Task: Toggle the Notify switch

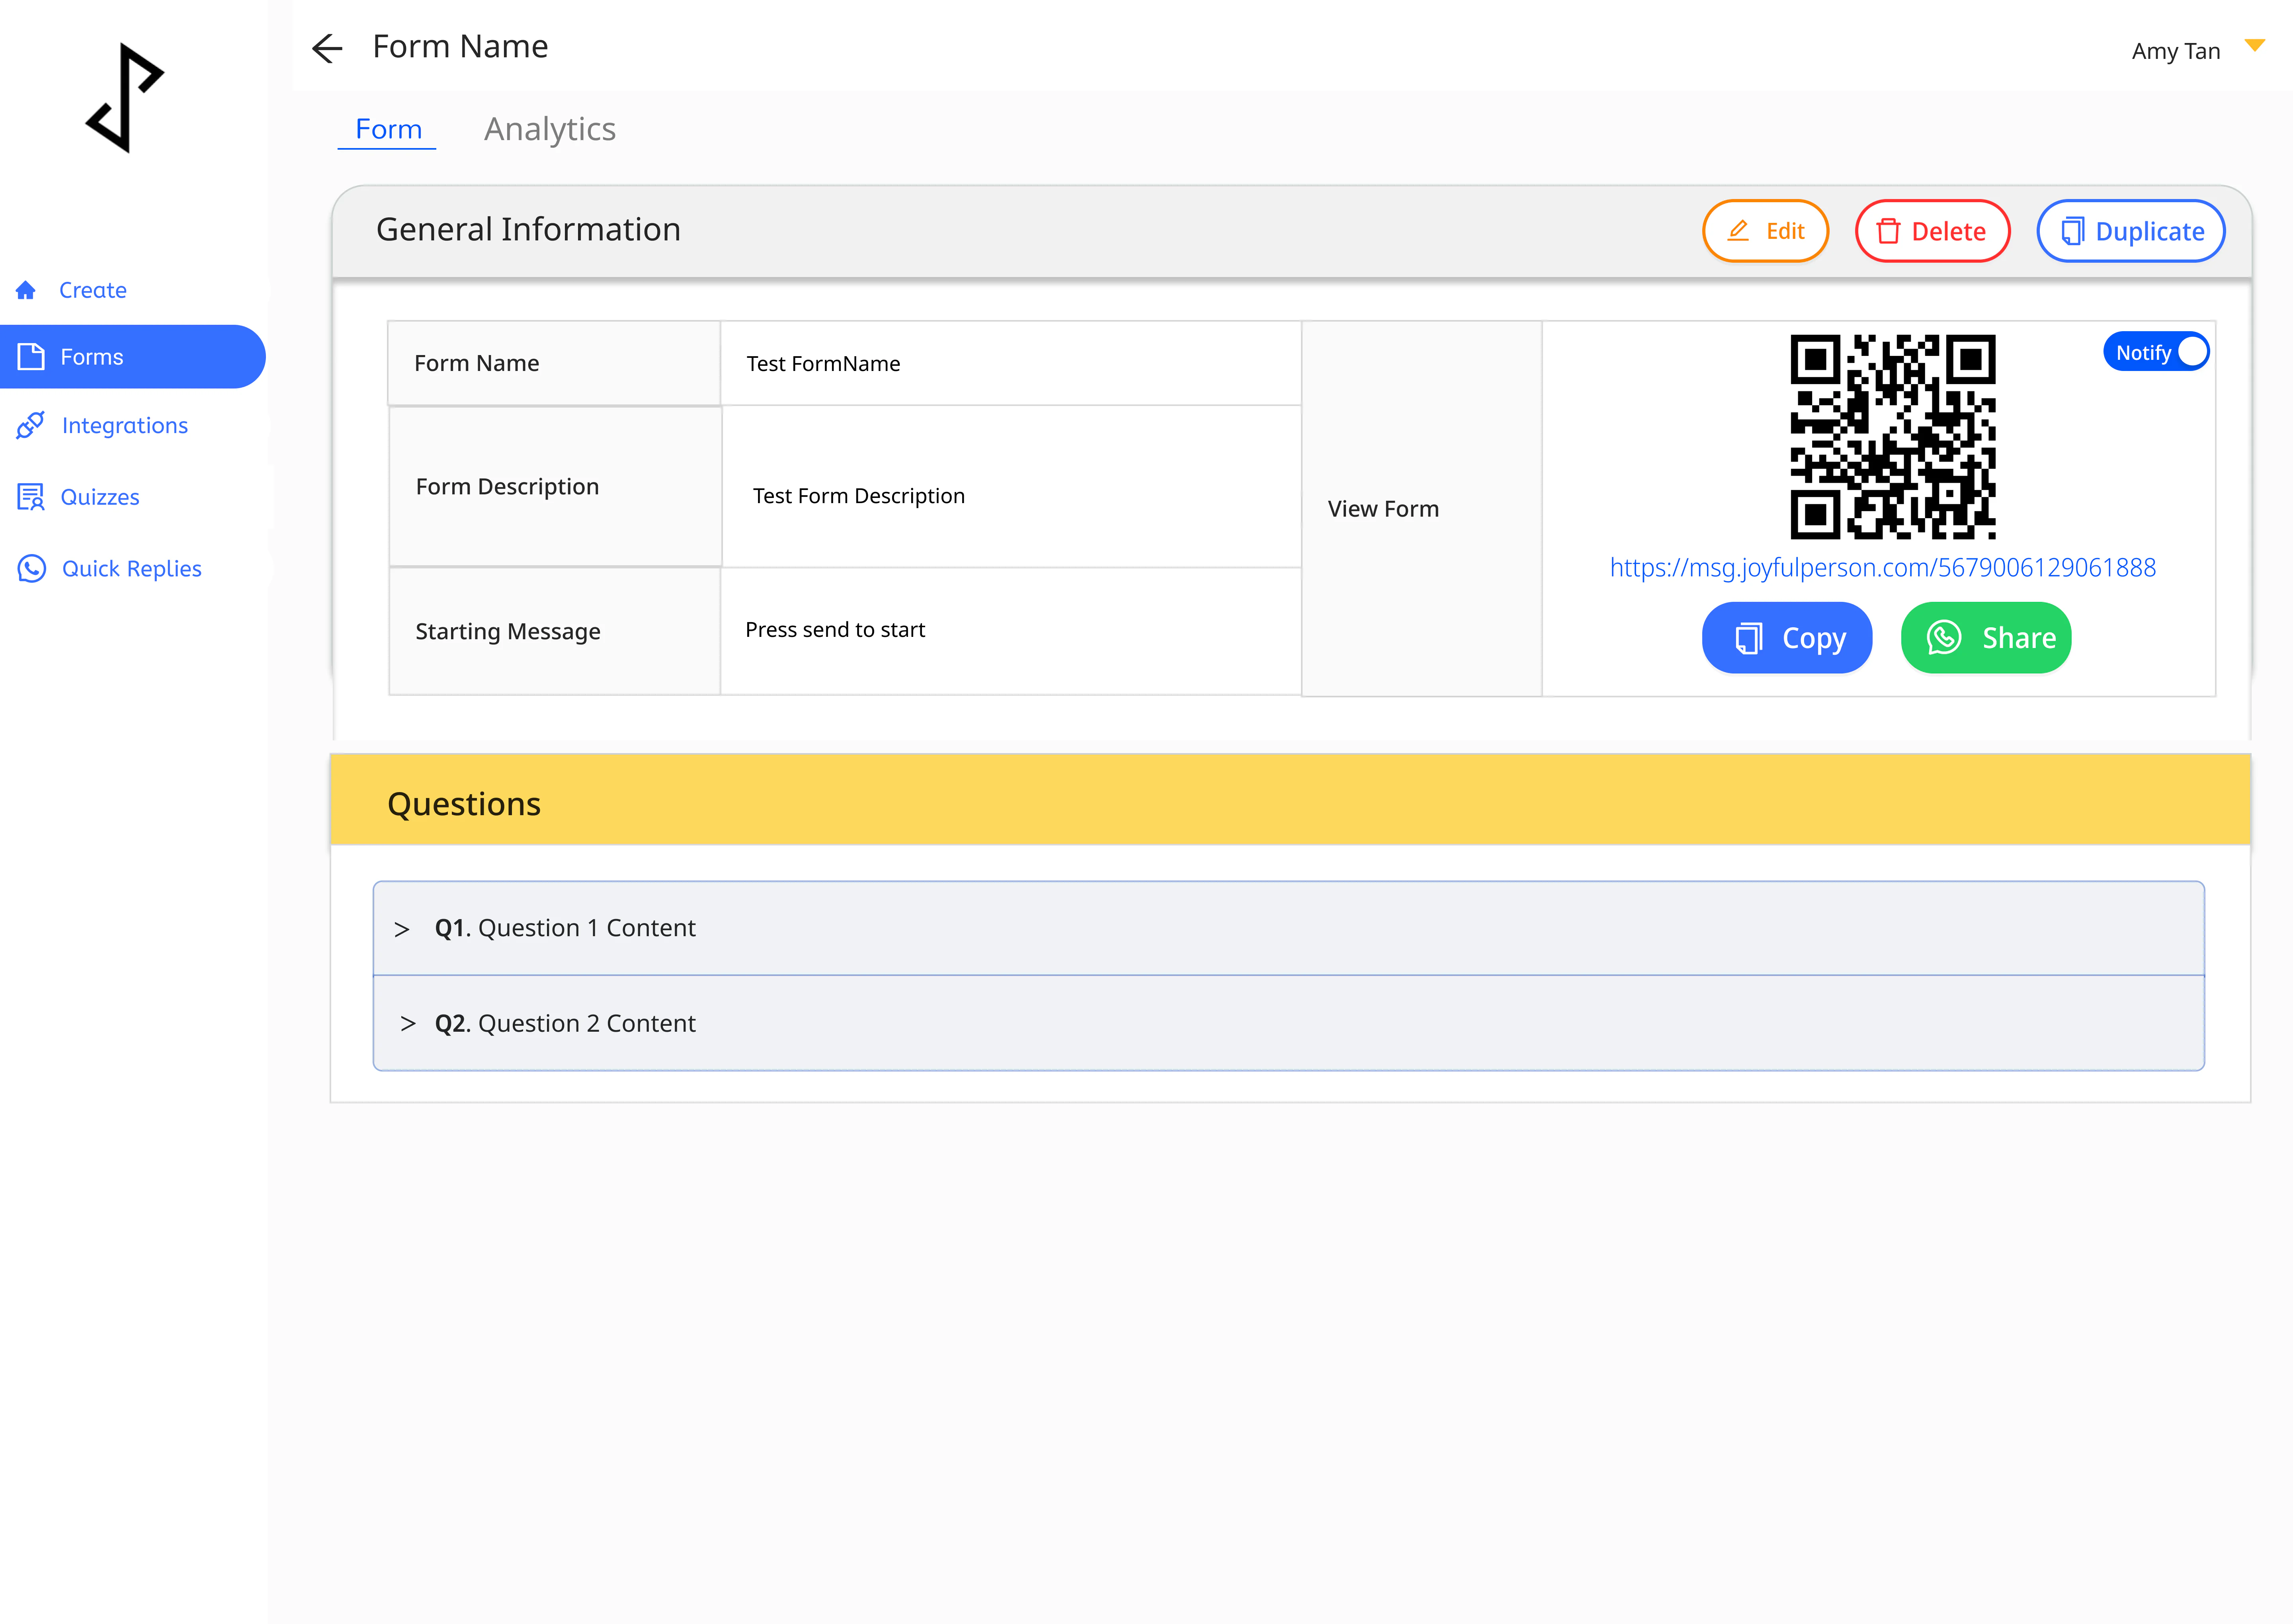Action: (x=2156, y=352)
